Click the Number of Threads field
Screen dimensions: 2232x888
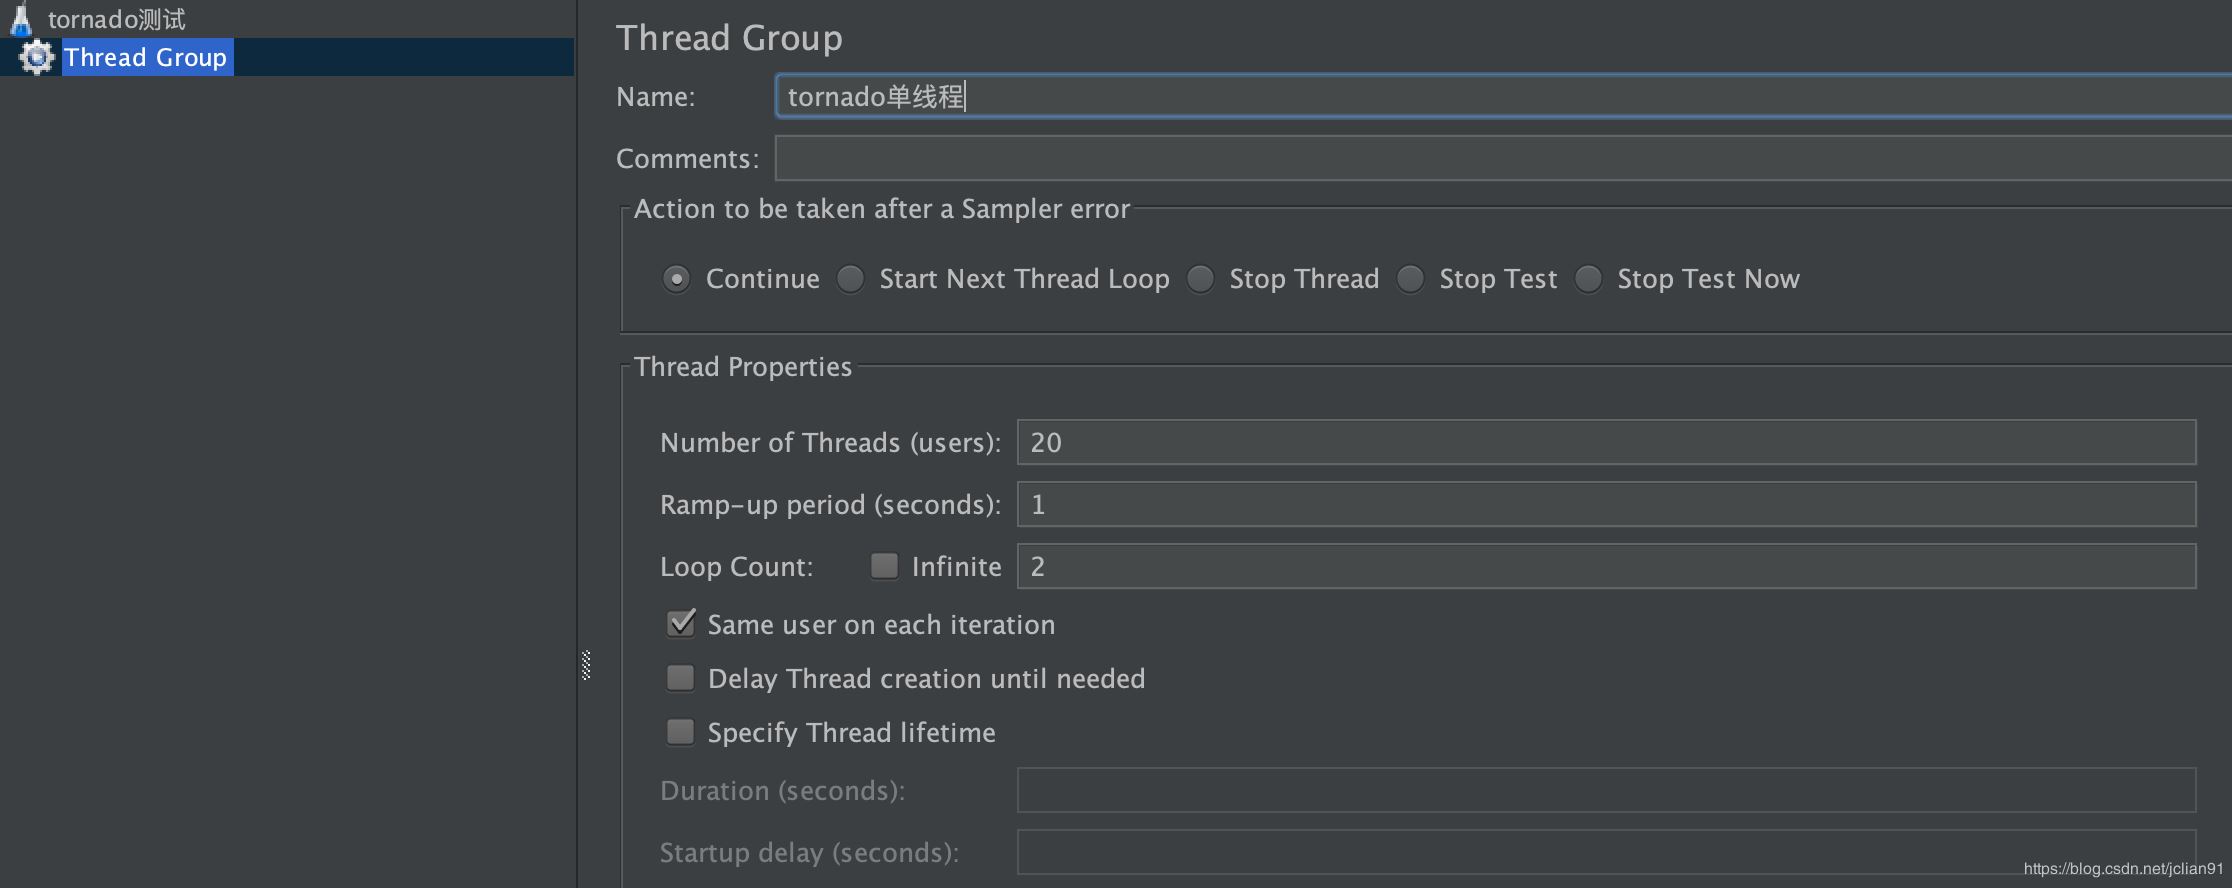point(1605,442)
